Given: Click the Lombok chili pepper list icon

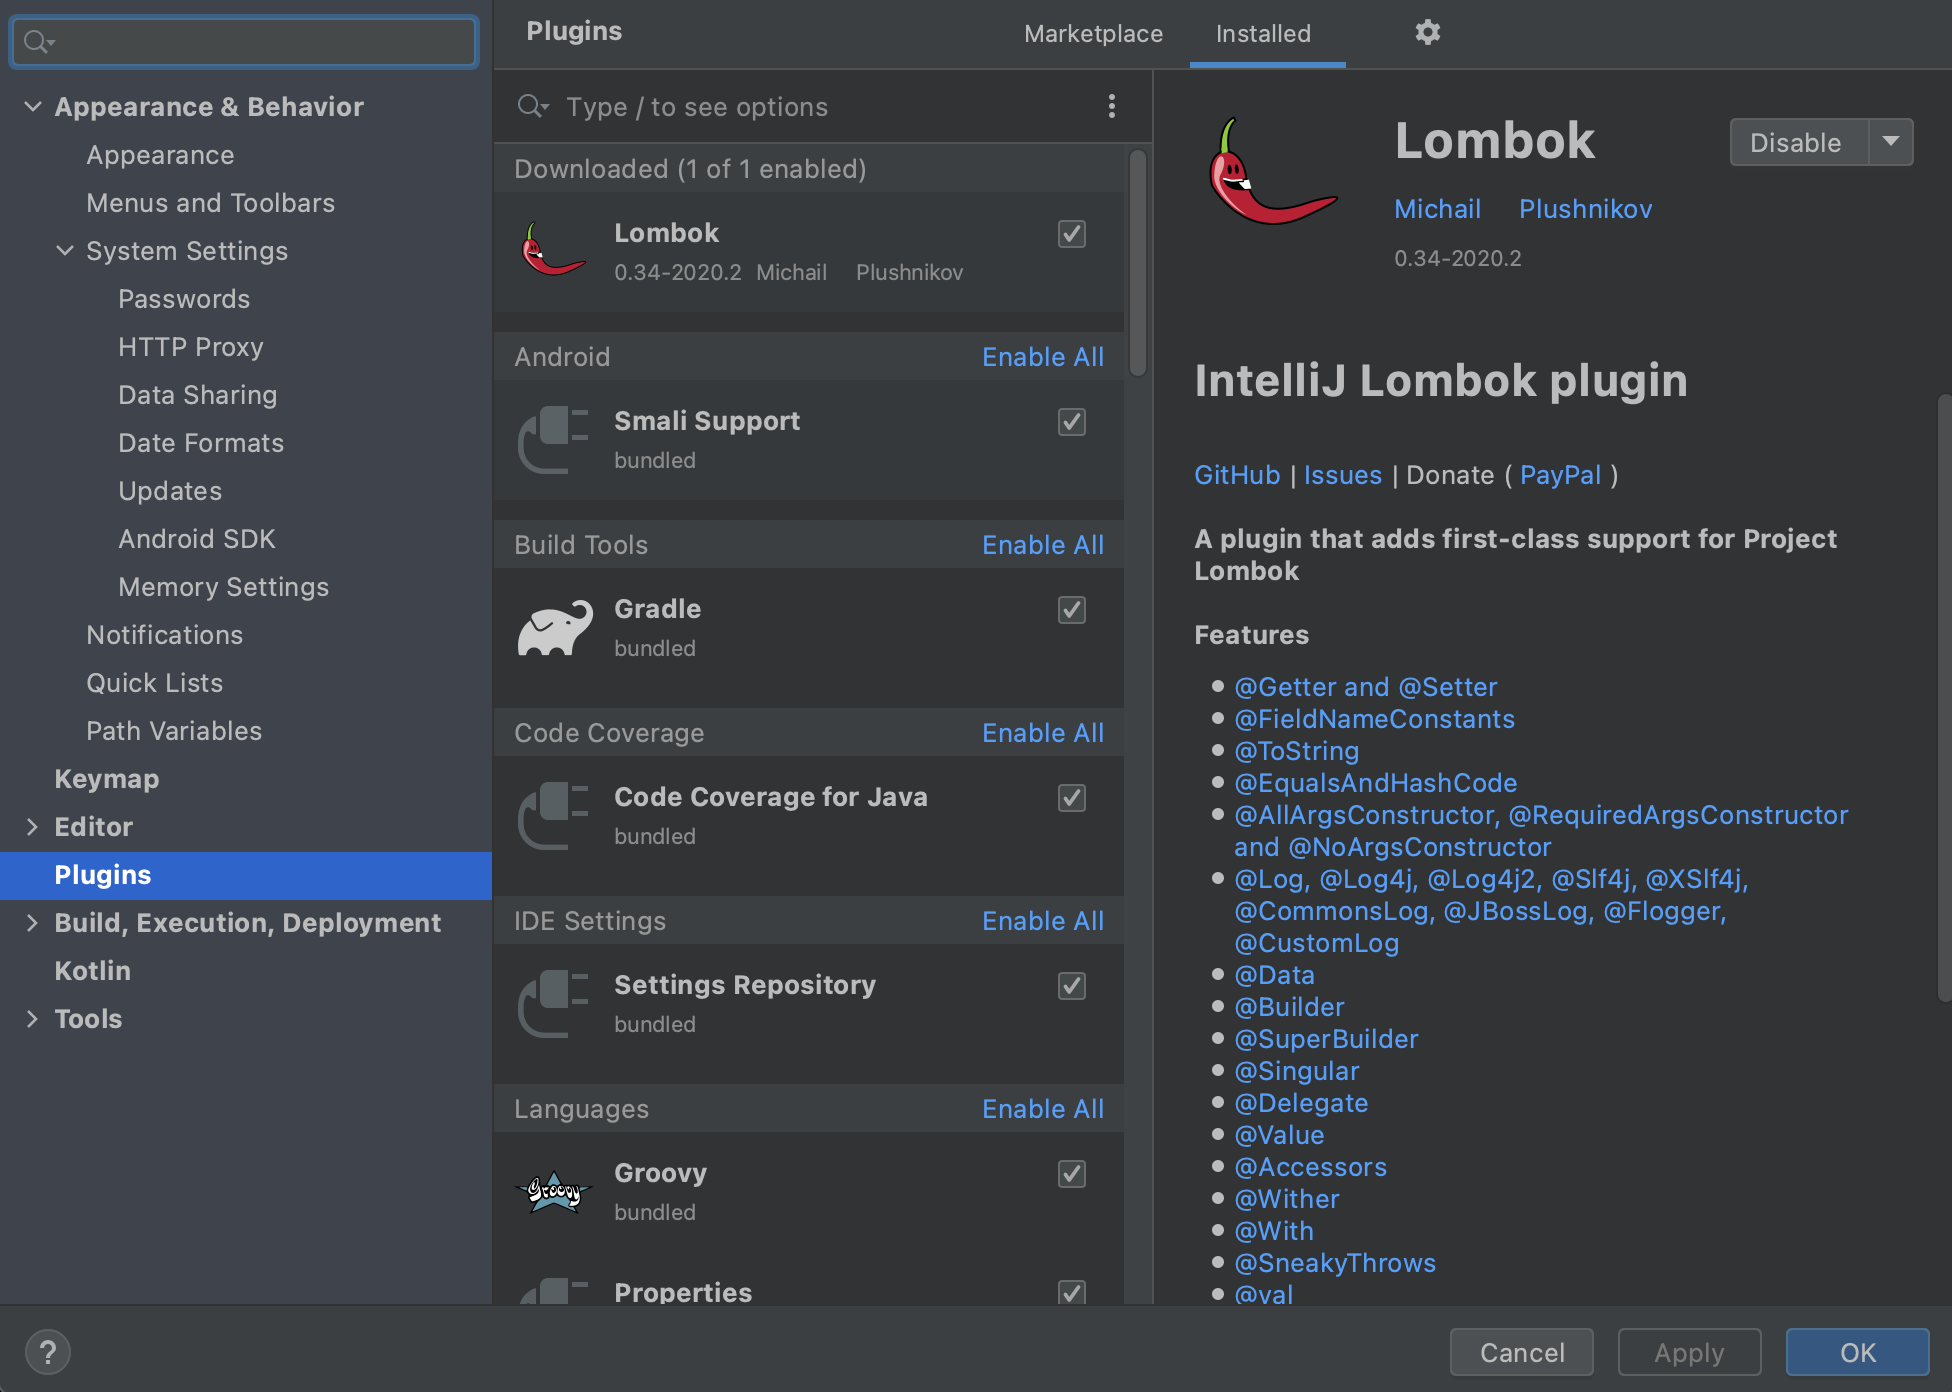Looking at the screenshot, I should point(554,251).
